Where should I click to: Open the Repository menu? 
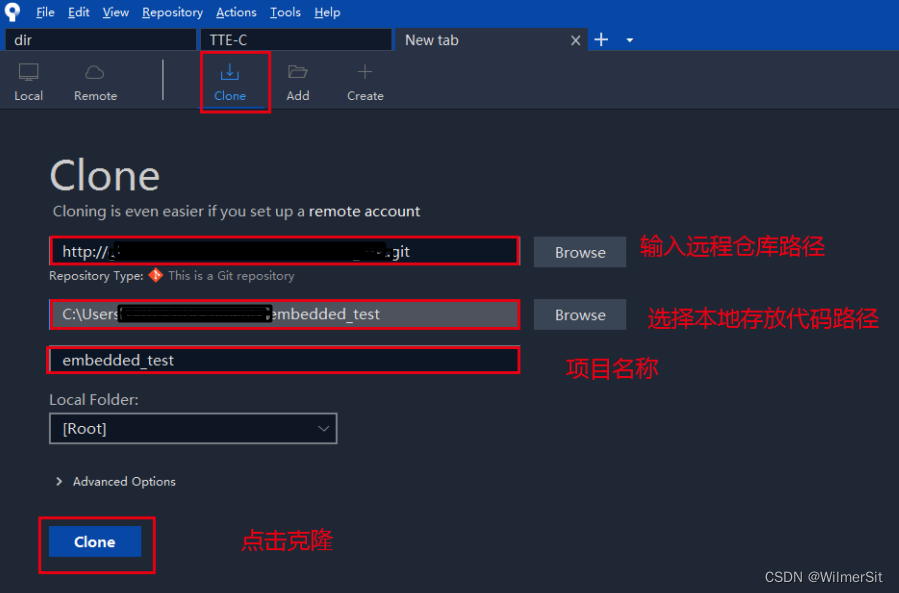[172, 12]
